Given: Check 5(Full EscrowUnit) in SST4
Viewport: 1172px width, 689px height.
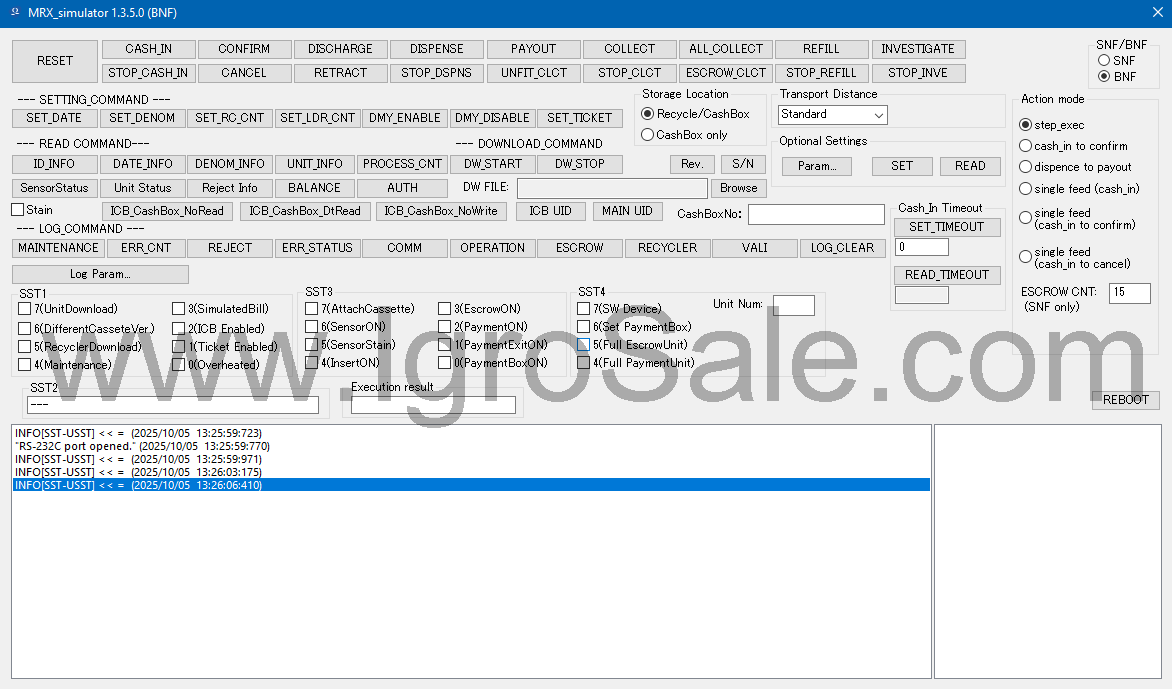Looking at the screenshot, I should pos(584,345).
